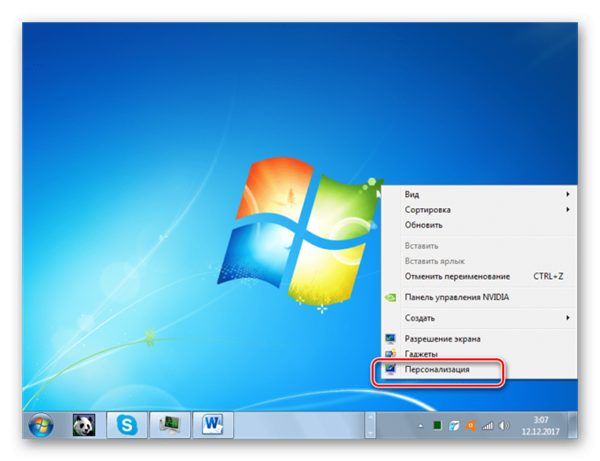Open Разрешение экрана
Viewport: 600px width, 461px height.
pyautogui.click(x=480, y=339)
